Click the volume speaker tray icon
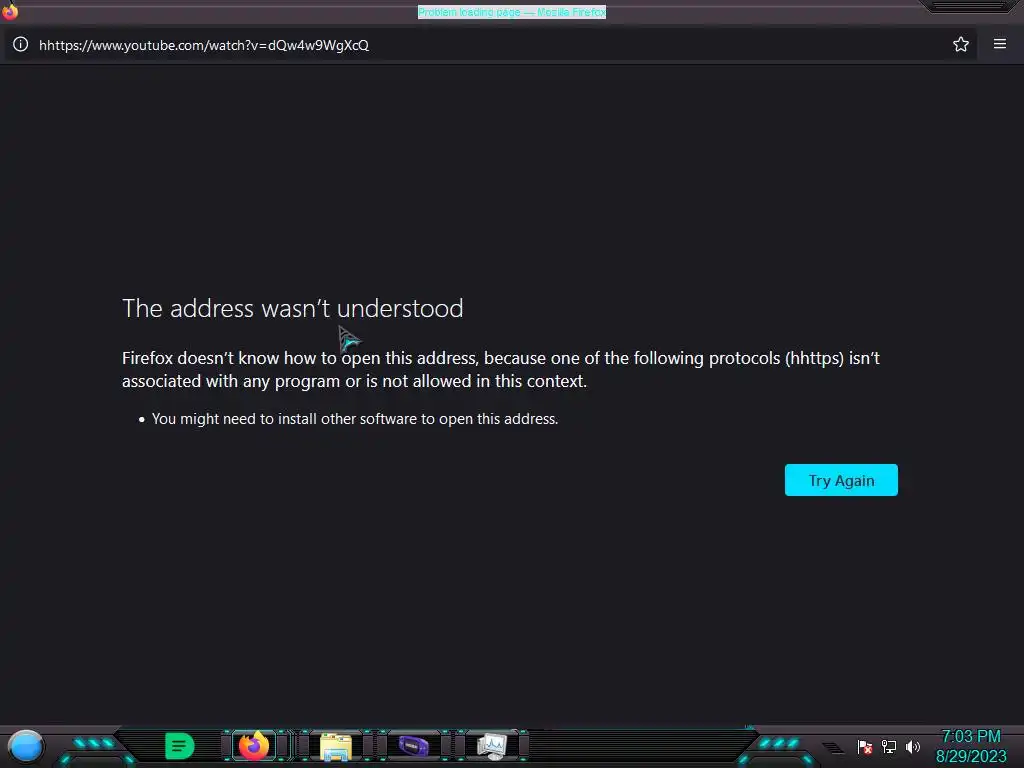The width and height of the screenshot is (1024, 768). click(x=913, y=746)
